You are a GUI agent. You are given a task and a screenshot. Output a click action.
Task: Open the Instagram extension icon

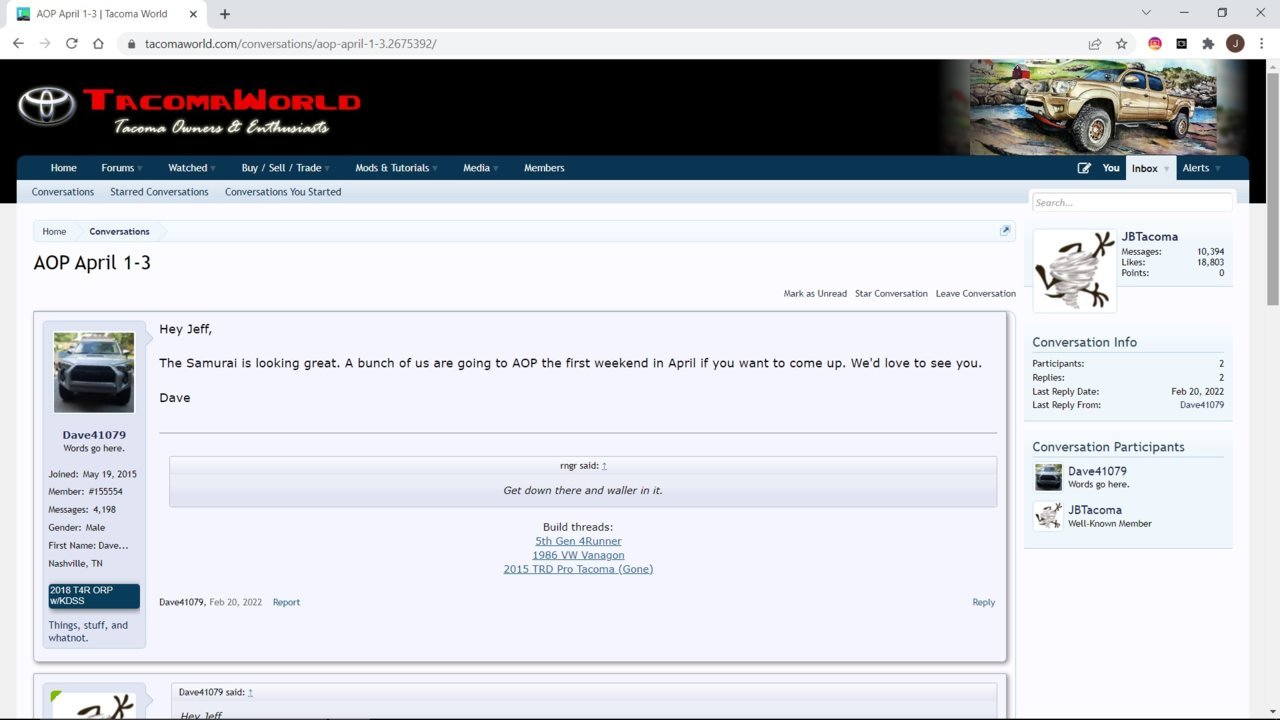pos(1155,44)
